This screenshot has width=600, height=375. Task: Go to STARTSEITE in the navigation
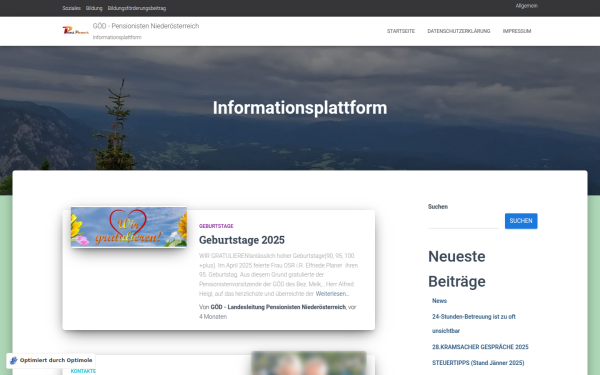[x=401, y=31]
